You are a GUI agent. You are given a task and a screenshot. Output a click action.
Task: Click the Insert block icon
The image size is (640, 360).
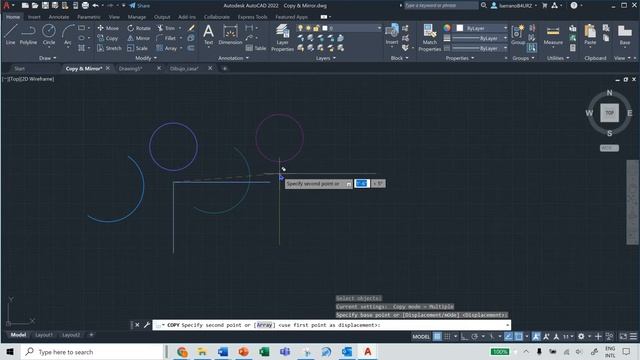coord(392,34)
